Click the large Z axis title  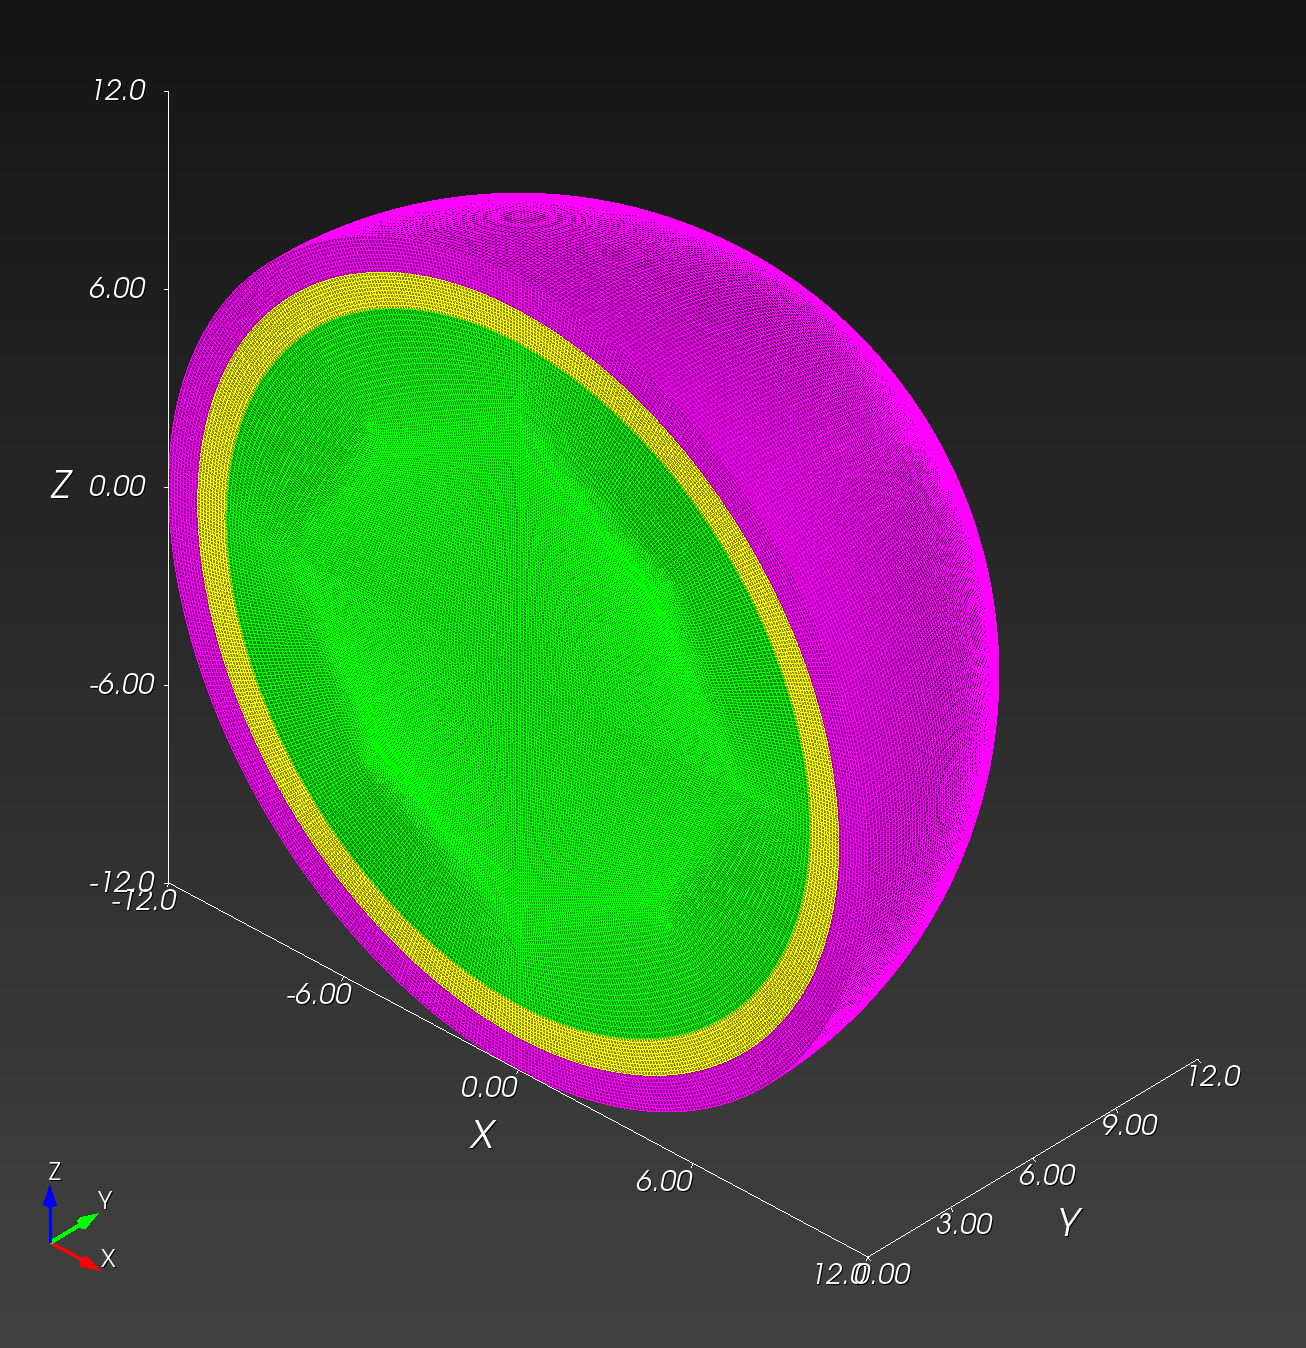point(61,486)
